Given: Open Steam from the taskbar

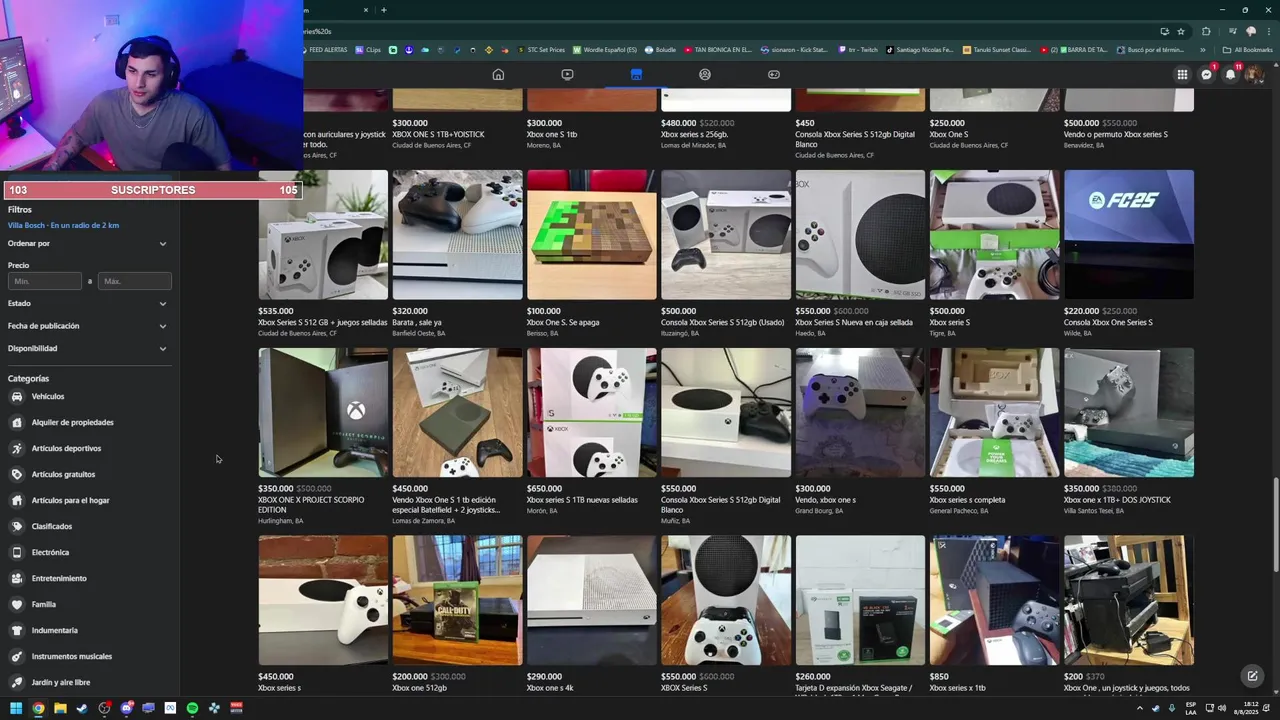Looking at the screenshot, I should 82,708.
